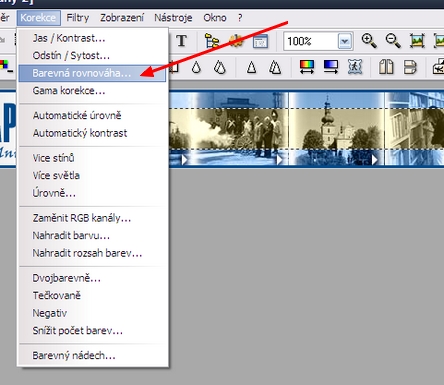This screenshot has height=385, width=444.
Task: Select the Text tool icon
Action: coord(181,41)
